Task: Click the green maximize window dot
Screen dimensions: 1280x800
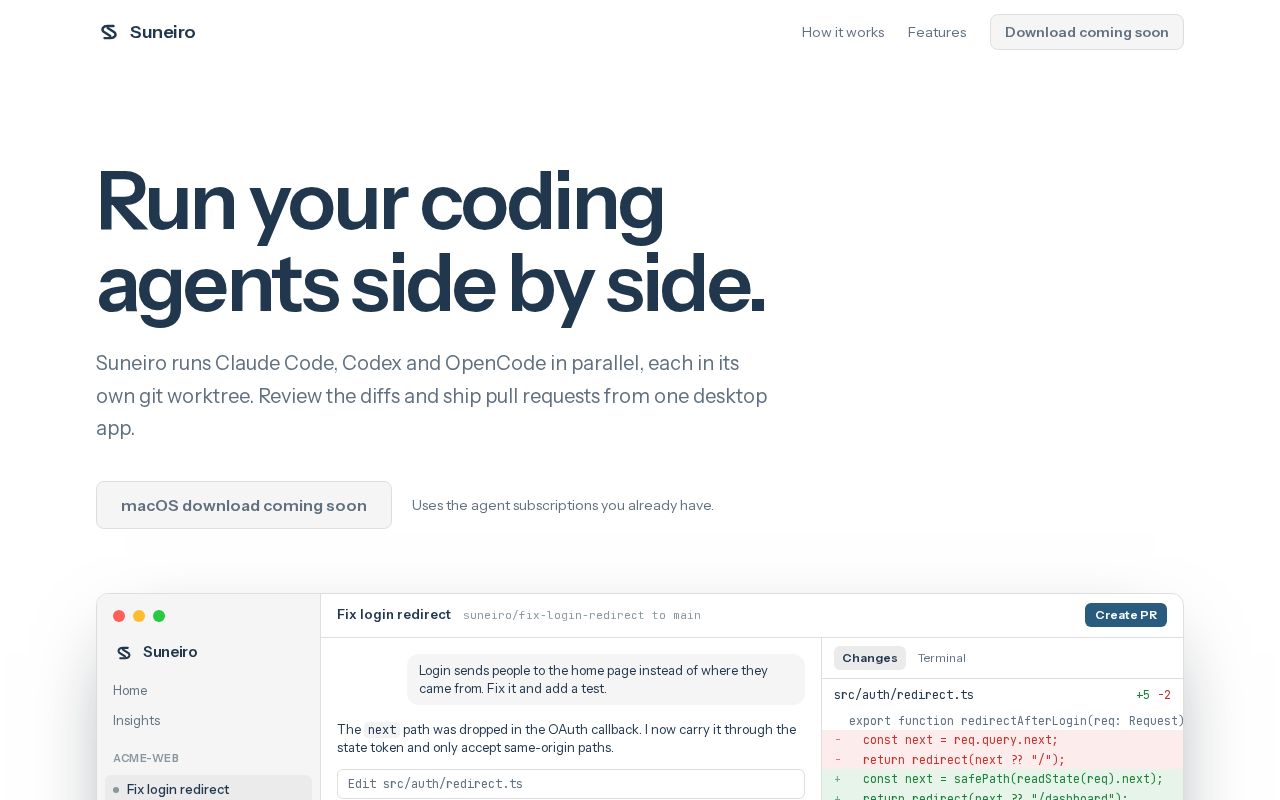Action: tap(159, 616)
